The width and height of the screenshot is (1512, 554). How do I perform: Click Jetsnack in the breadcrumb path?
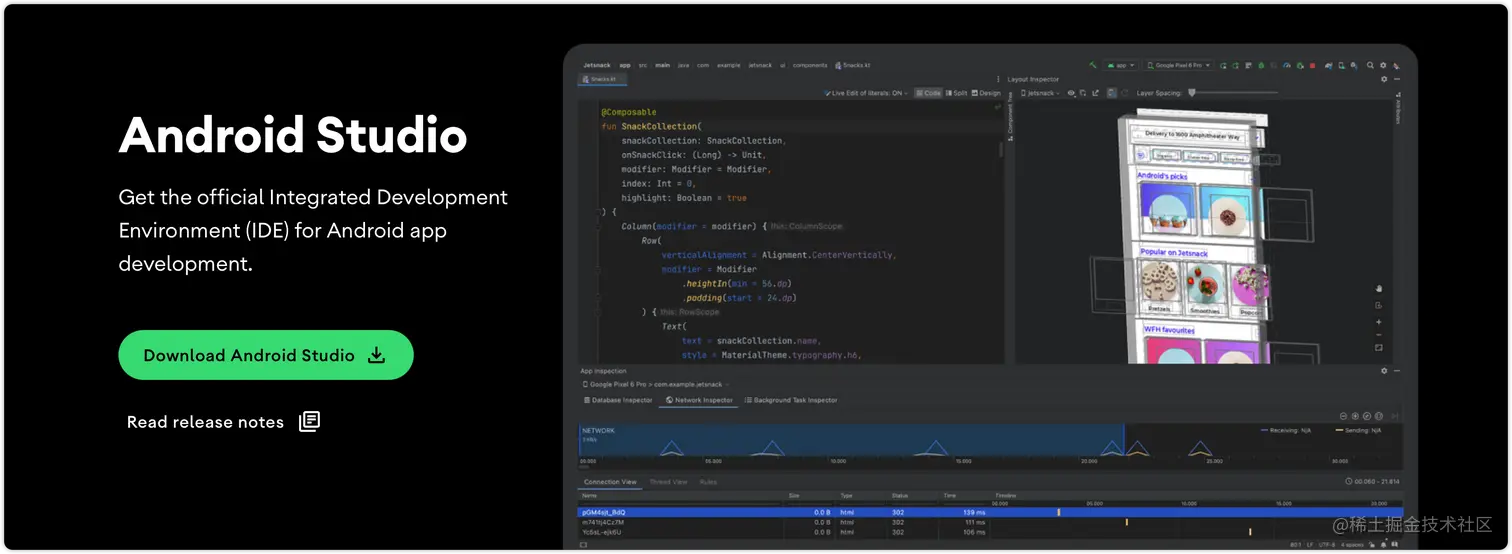click(597, 65)
